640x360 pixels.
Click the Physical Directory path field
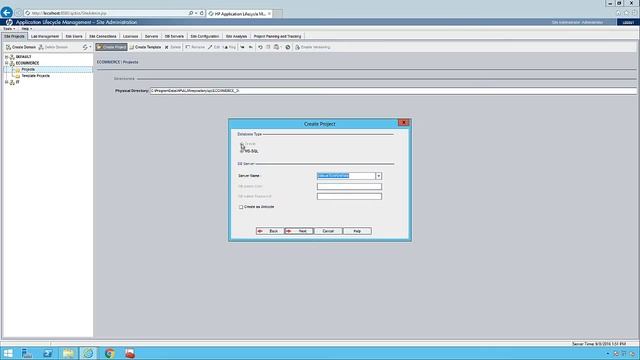tap(393, 91)
